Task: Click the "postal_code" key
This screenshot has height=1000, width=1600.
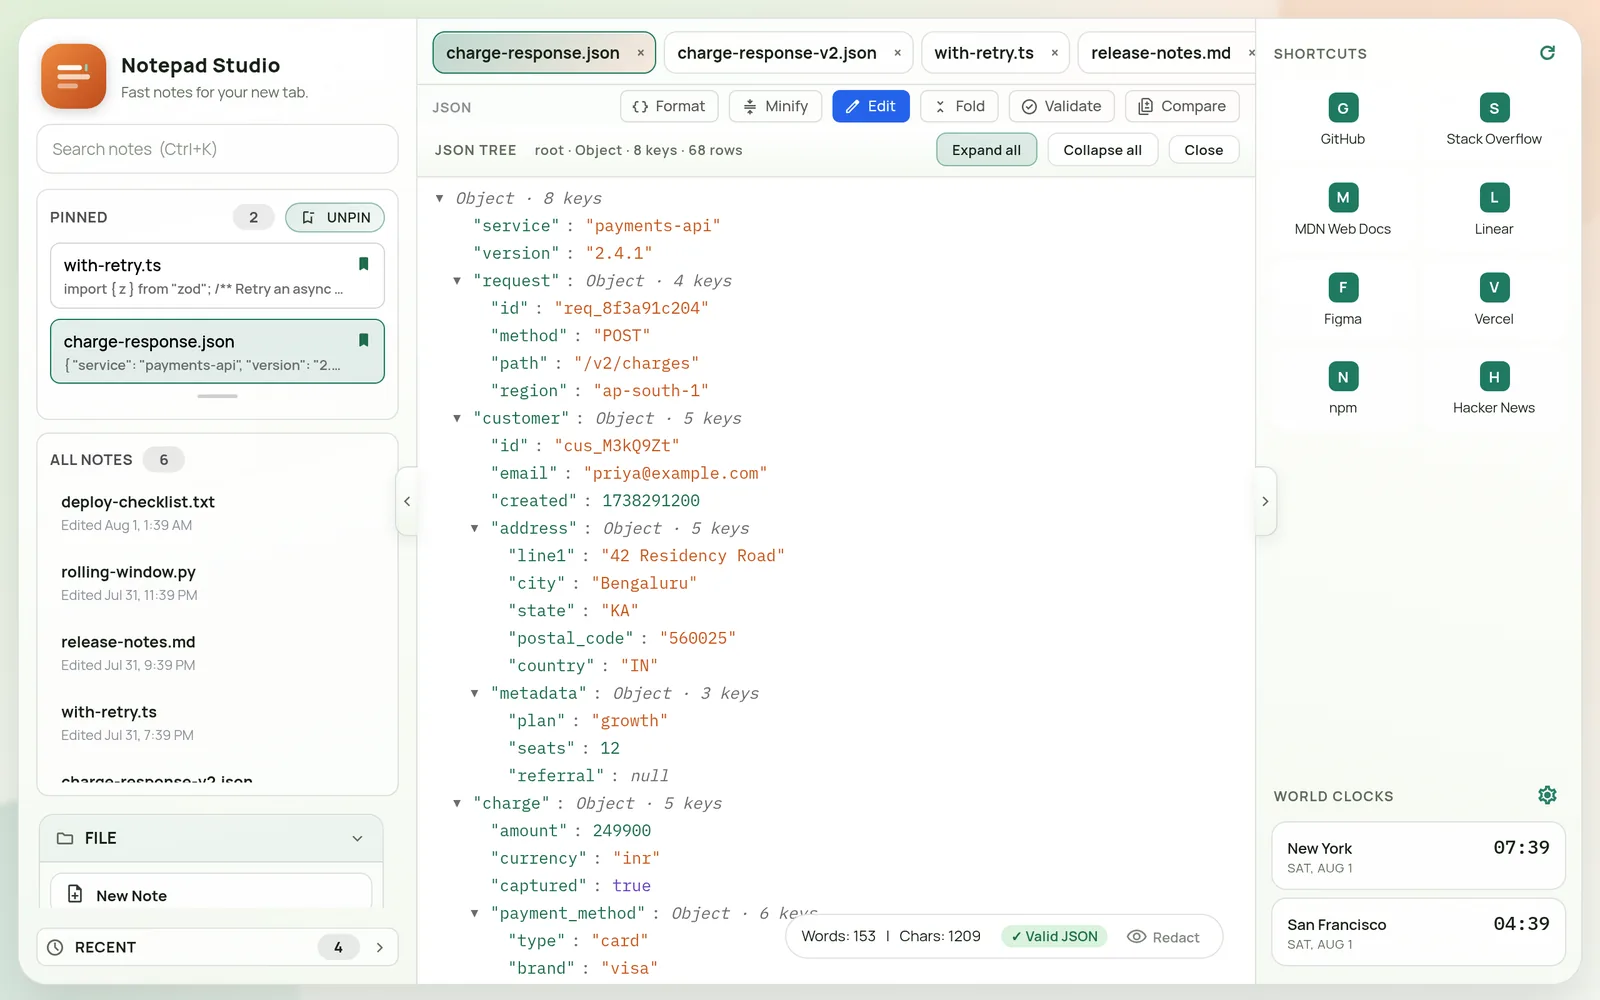Action: pos(571,638)
